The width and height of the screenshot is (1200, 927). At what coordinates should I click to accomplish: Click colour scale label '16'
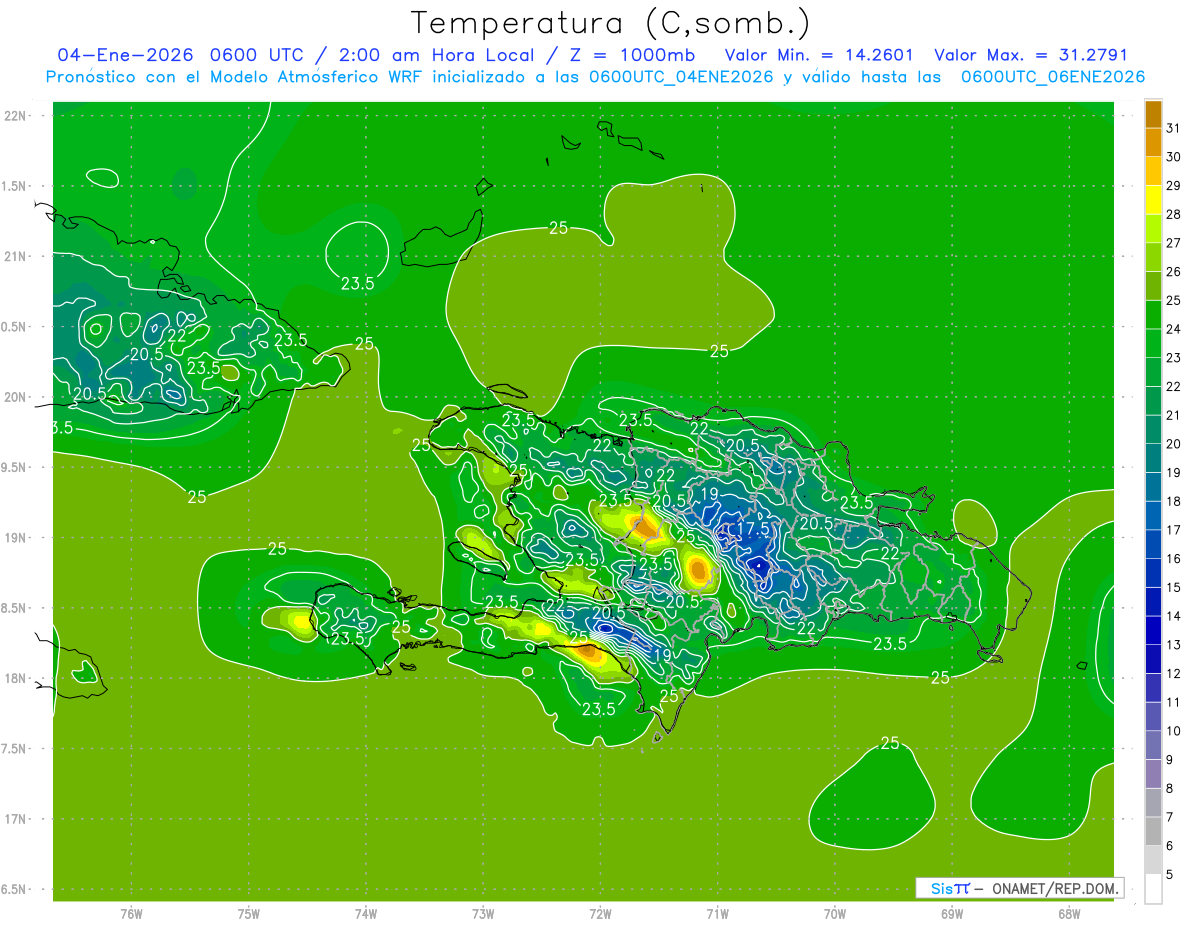1174,559
